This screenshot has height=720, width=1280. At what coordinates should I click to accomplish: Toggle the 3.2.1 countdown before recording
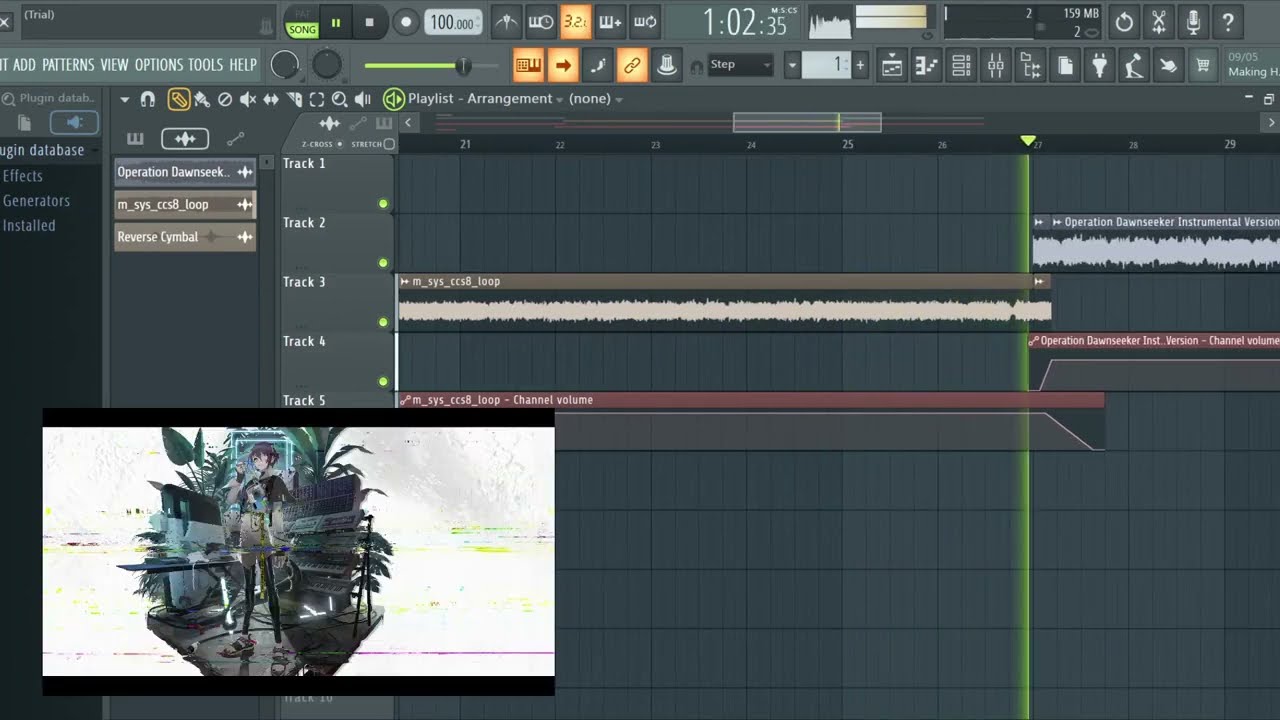[x=575, y=21]
